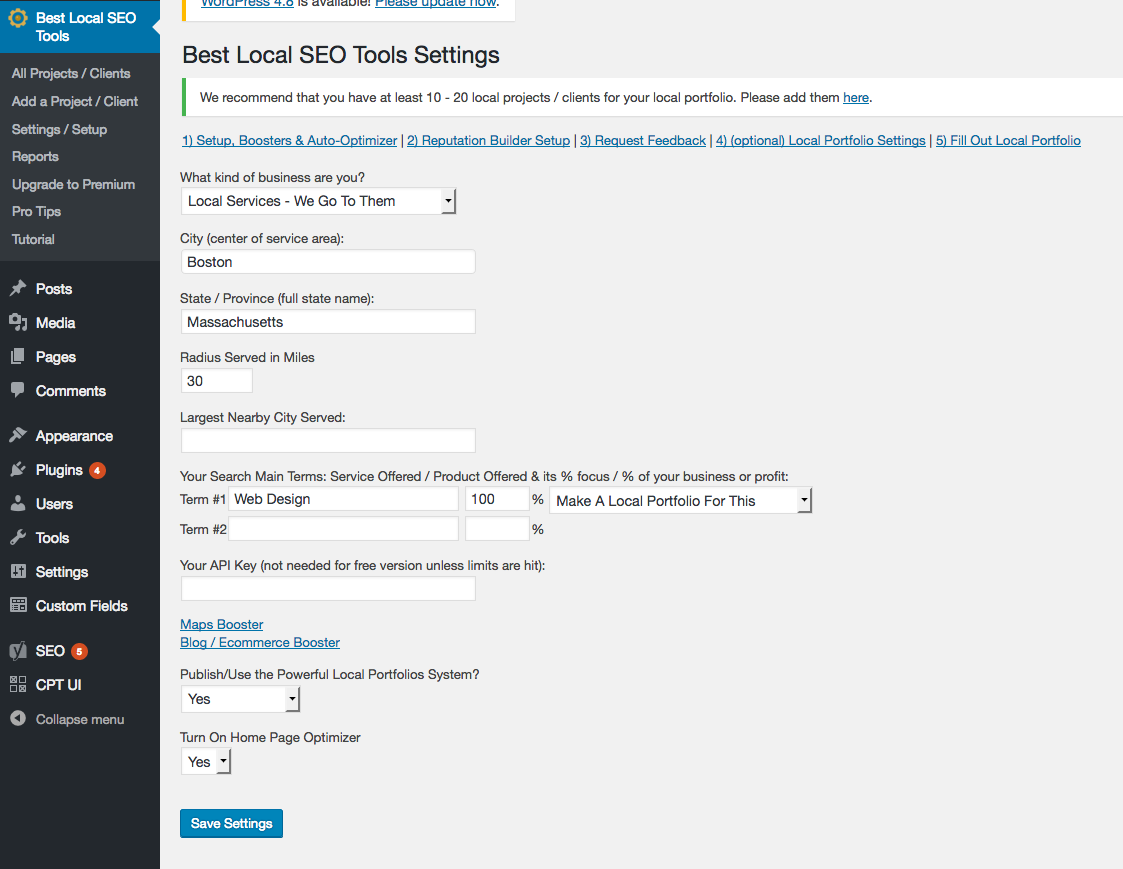Viewport: 1123px width, 869px height.
Task: Click the Maps Booster link
Action: click(x=221, y=625)
